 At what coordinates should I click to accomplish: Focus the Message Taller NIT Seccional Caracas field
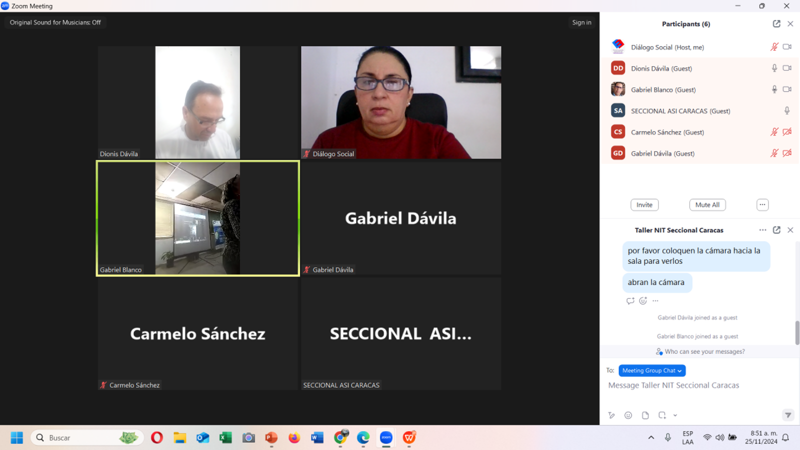[699, 386]
